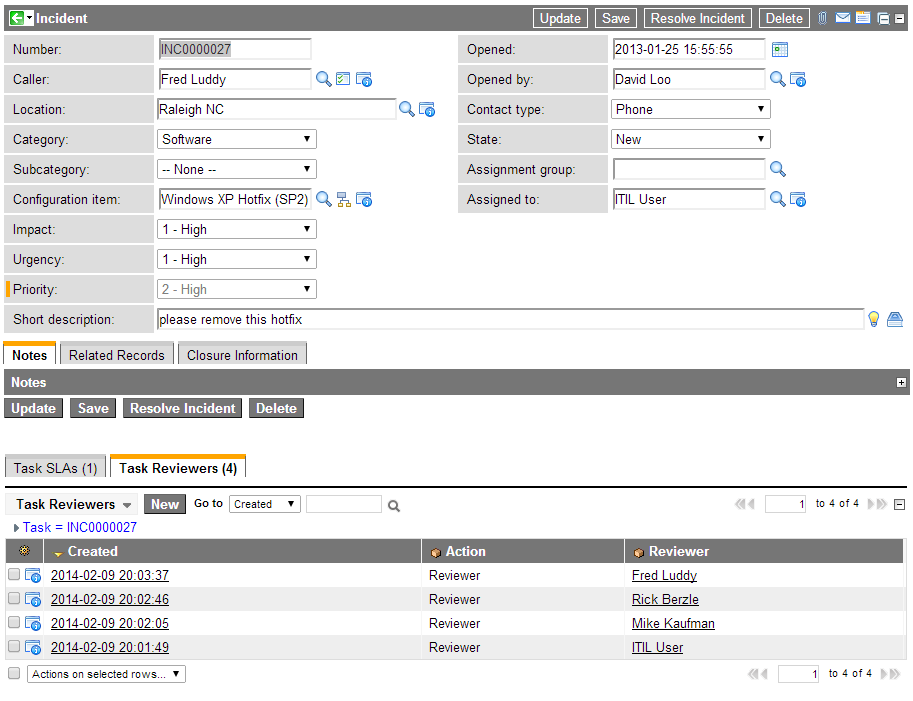Switch to the Related Records tab

pos(116,354)
